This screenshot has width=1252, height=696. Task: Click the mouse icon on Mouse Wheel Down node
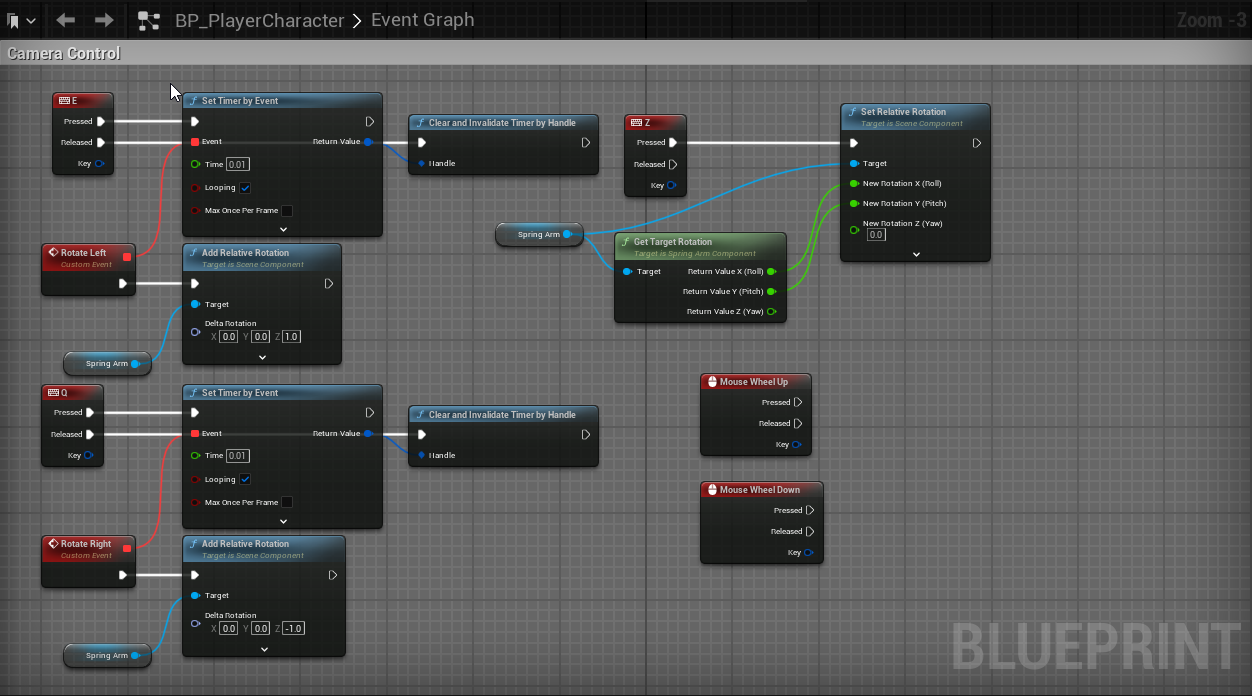pyautogui.click(x=712, y=490)
